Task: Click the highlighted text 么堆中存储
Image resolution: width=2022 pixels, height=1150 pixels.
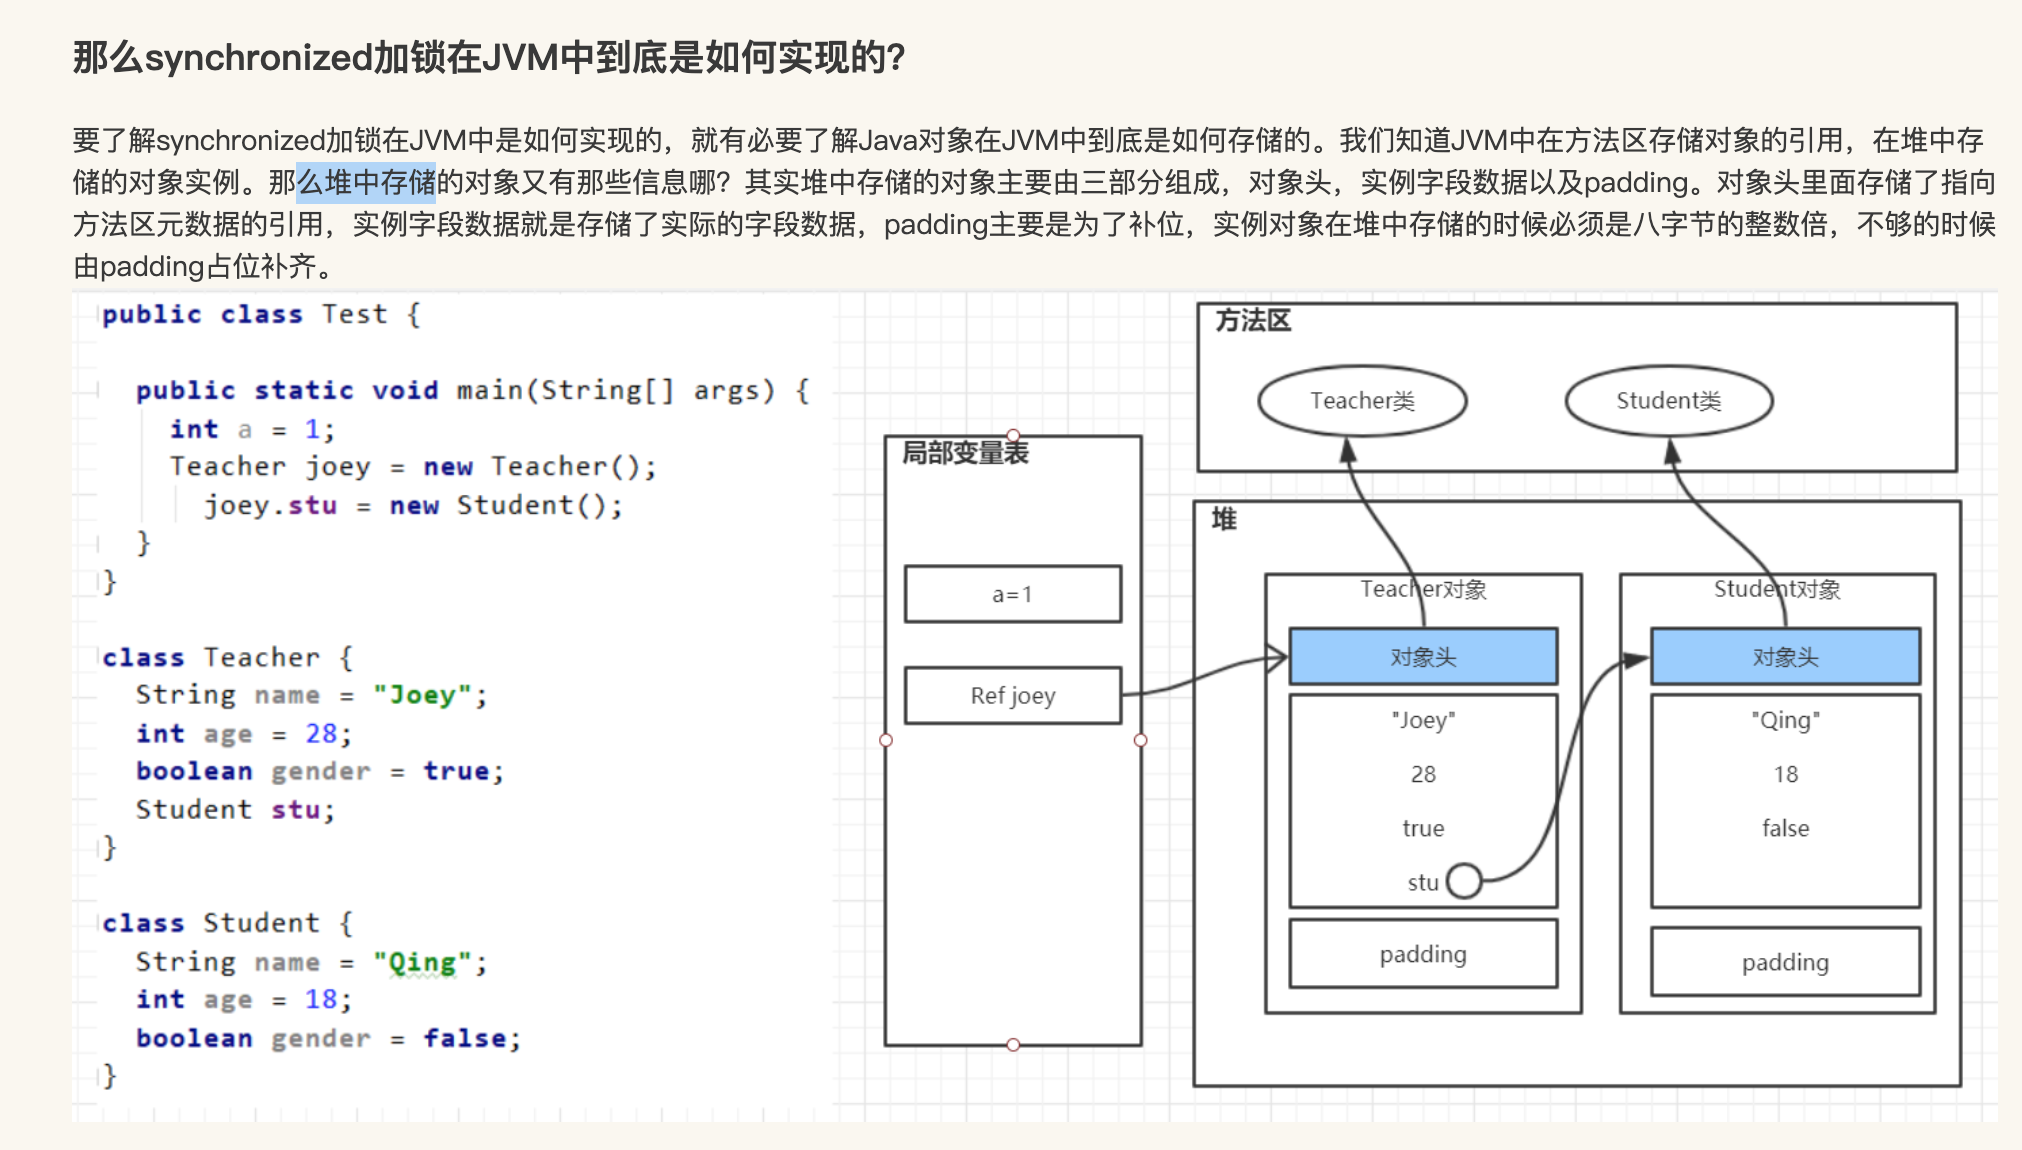Action: (x=366, y=182)
